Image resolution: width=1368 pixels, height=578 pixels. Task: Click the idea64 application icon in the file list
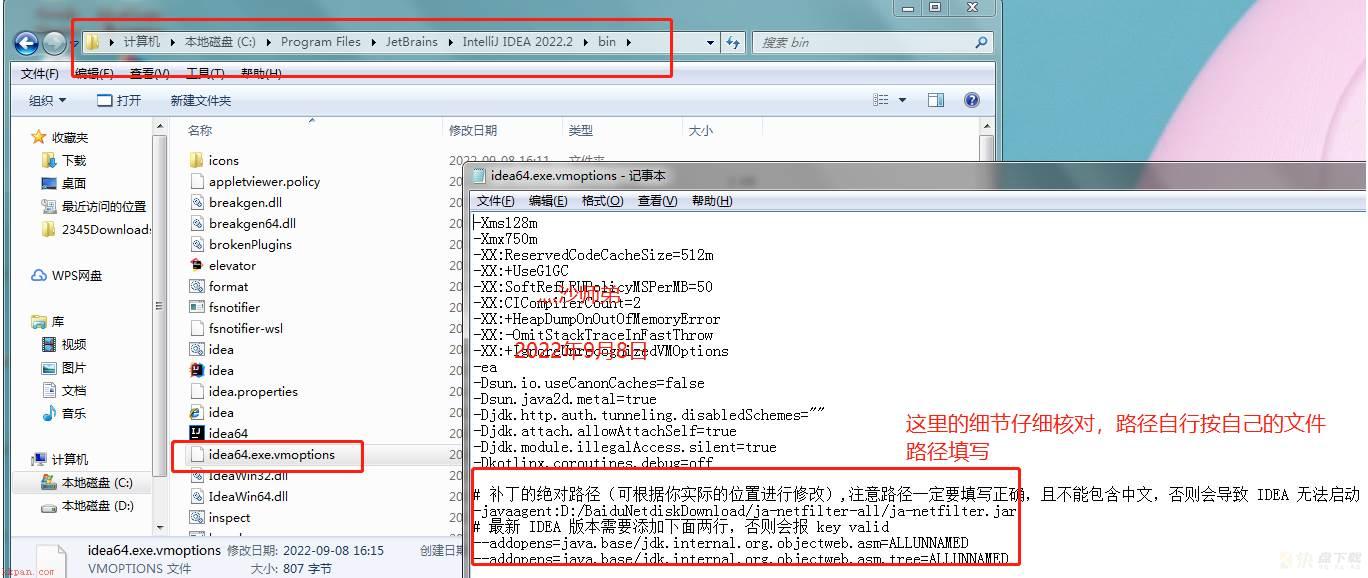tap(197, 433)
